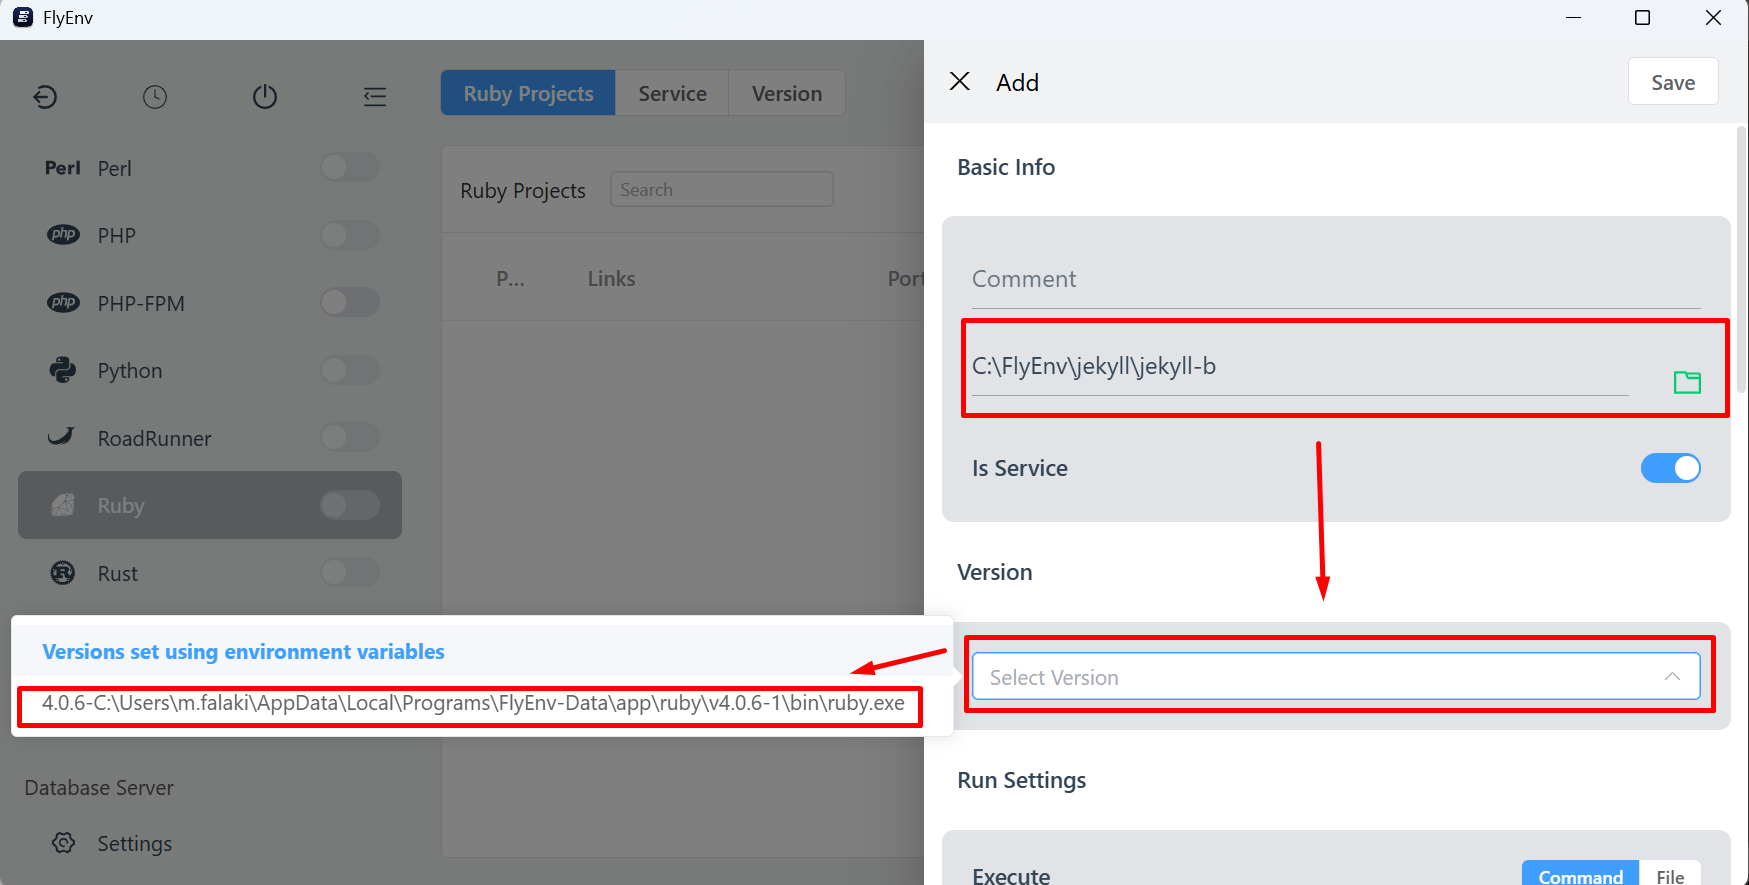Select the PHP logo icon
The image size is (1749, 885).
coord(63,235)
